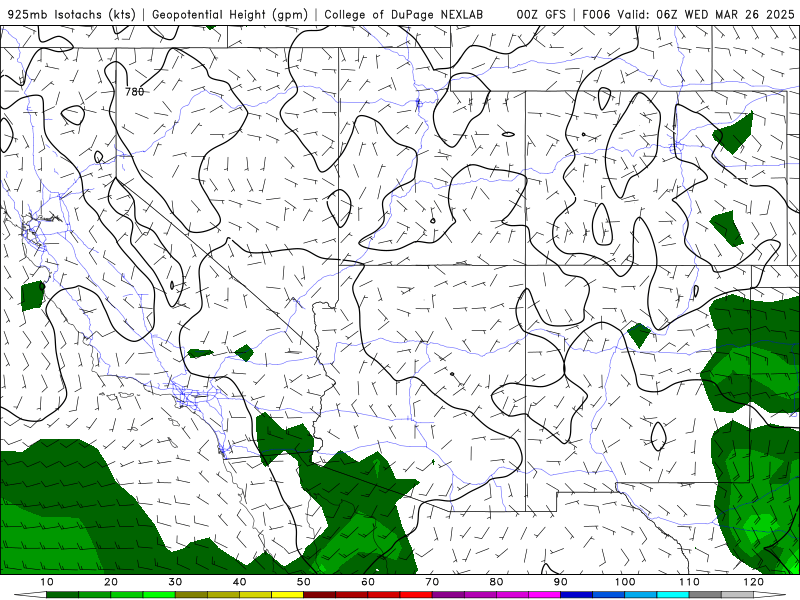Viewport: 800px width, 600px height.
Task: Click the "30" value on the color scale
Action: [x=175, y=582]
